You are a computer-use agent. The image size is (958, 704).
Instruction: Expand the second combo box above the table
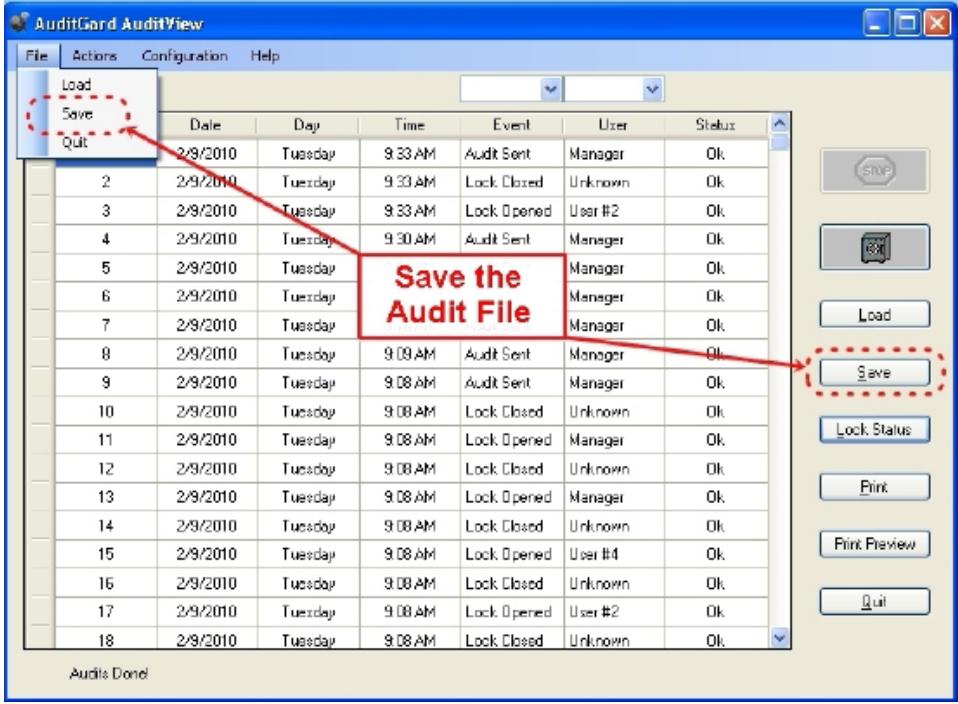click(x=653, y=90)
